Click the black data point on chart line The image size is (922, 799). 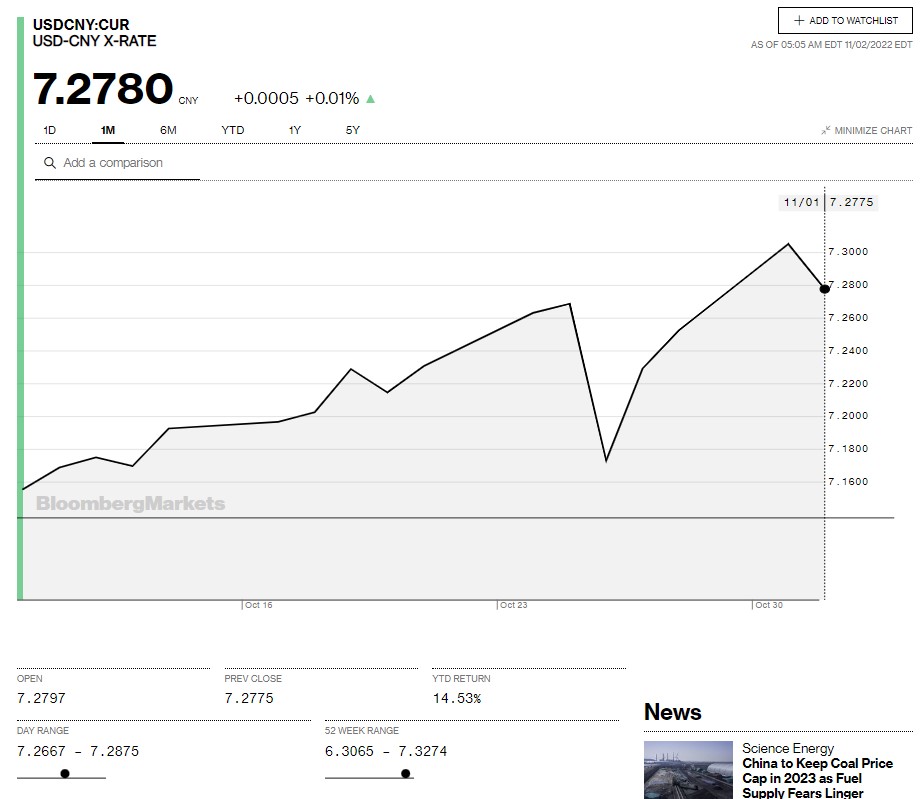tap(825, 289)
